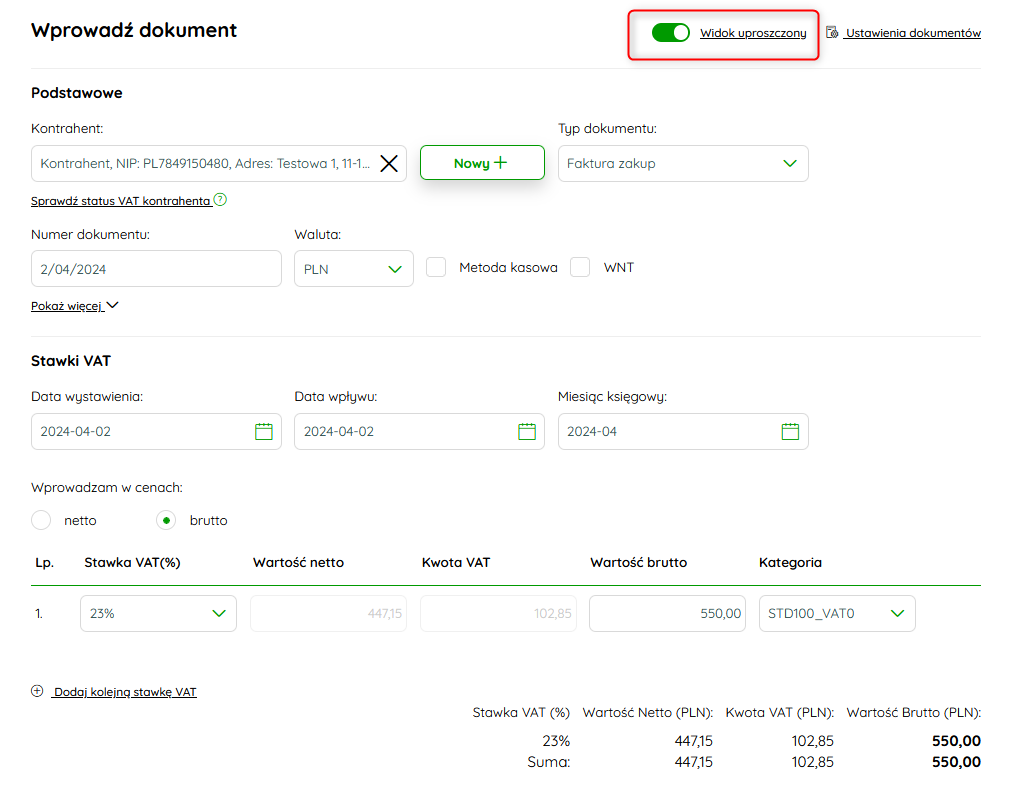The height and width of the screenshot is (791, 1028).
Task: Tick the WNT checkbox
Action: click(580, 267)
